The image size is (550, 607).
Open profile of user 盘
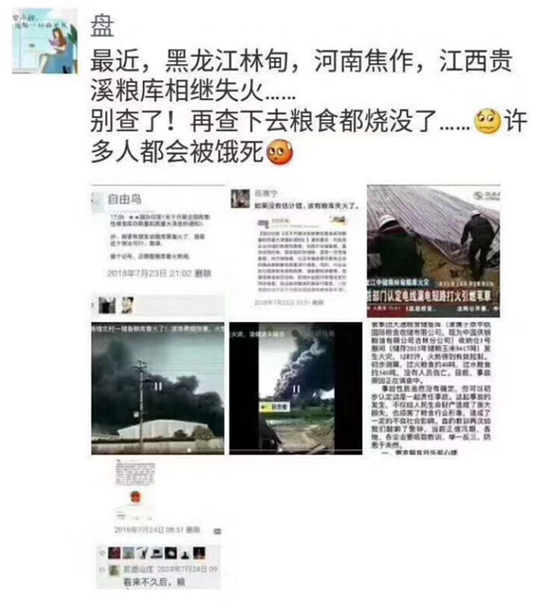(x=102, y=26)
